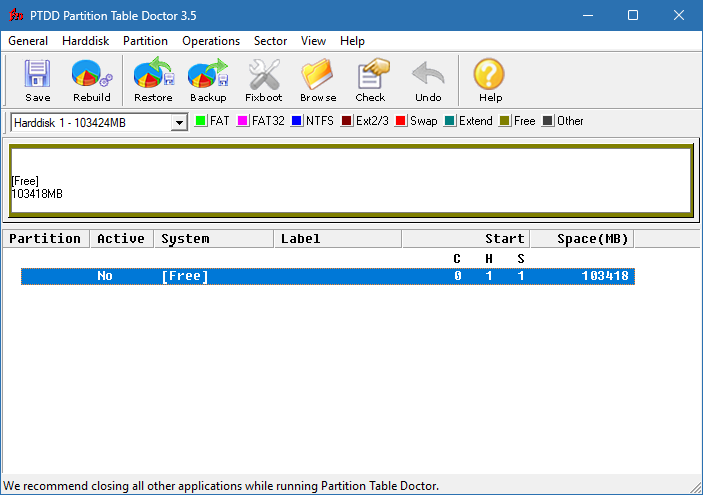
Task: Open the View menu
Action: click(x=313, y=41)
